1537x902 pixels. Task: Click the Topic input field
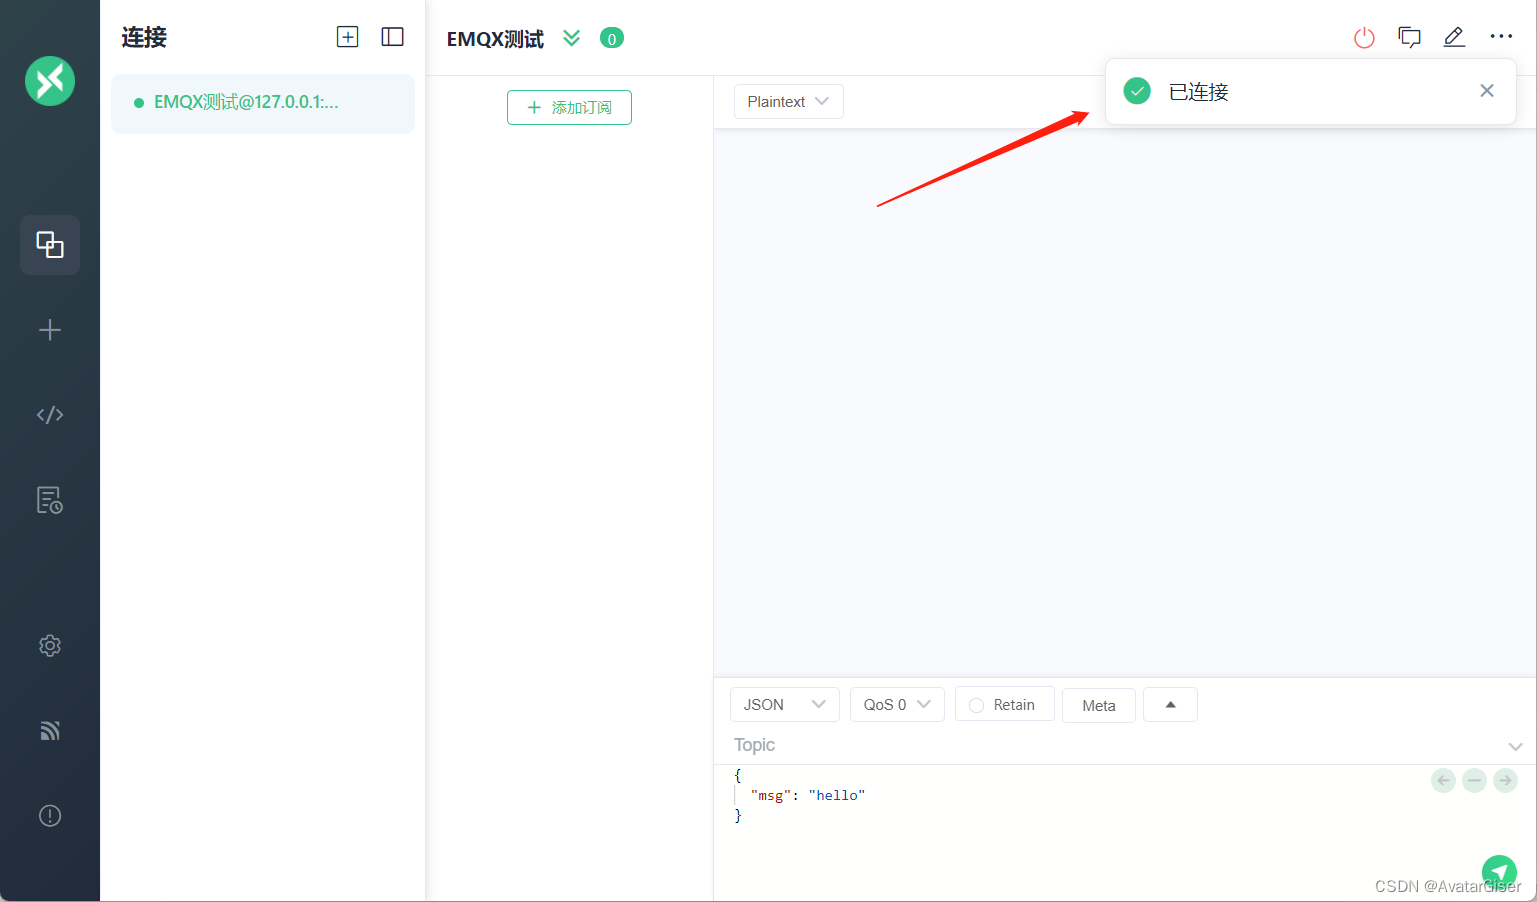point(1110,745)
